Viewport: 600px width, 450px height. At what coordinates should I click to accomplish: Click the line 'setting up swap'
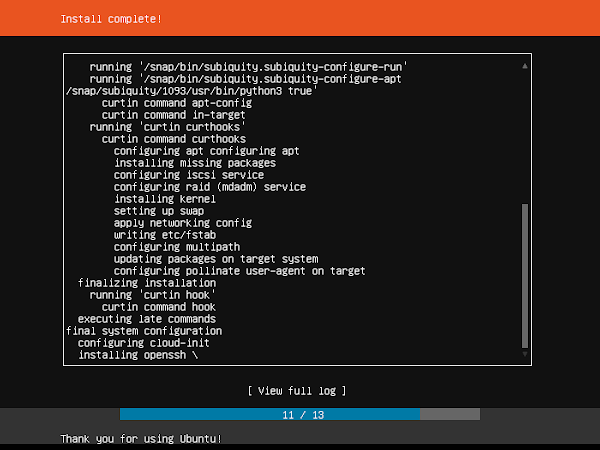[x=159, y=211]
